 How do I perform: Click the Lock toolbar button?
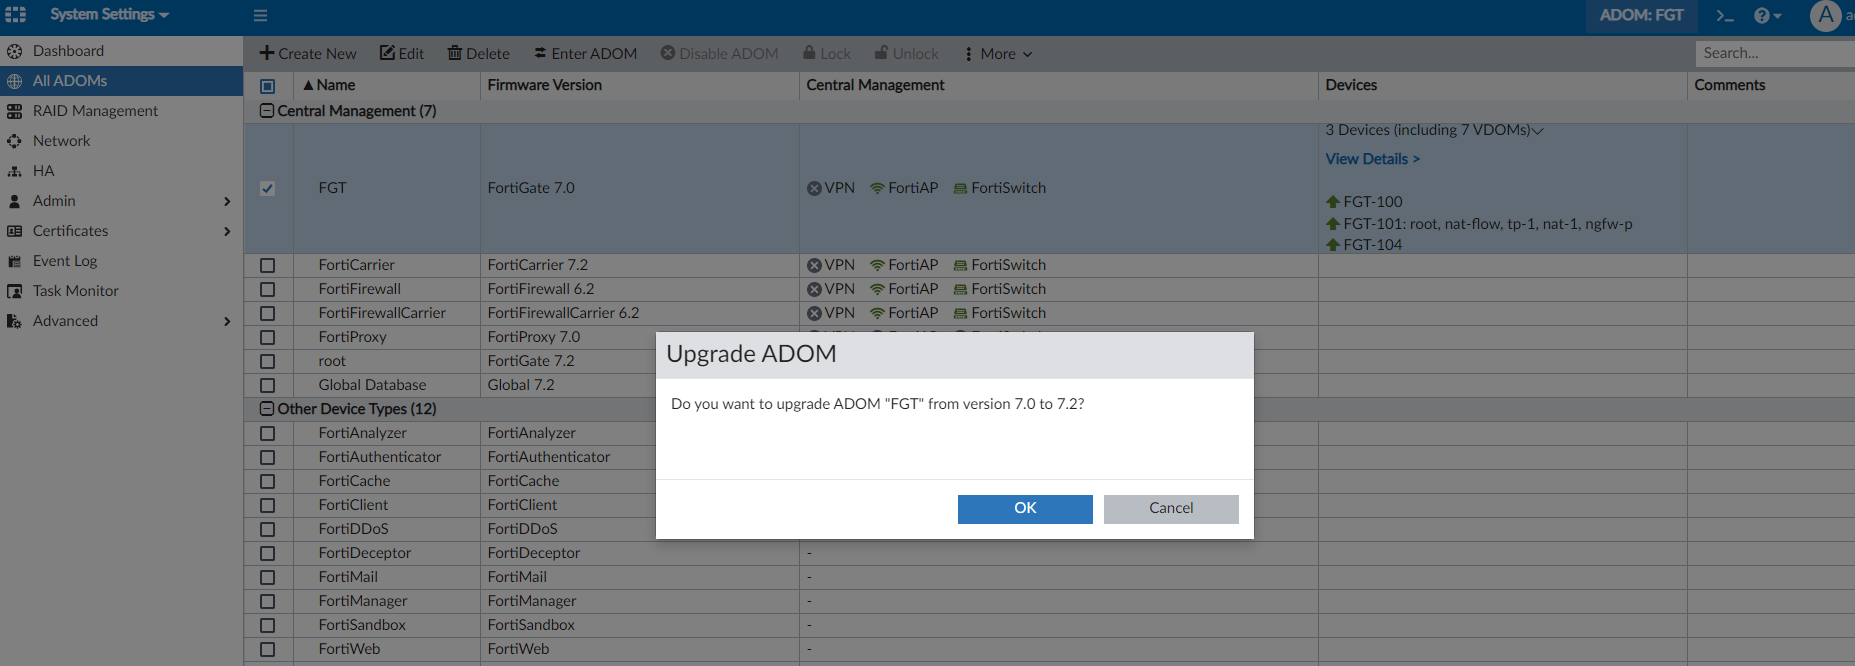826,54
